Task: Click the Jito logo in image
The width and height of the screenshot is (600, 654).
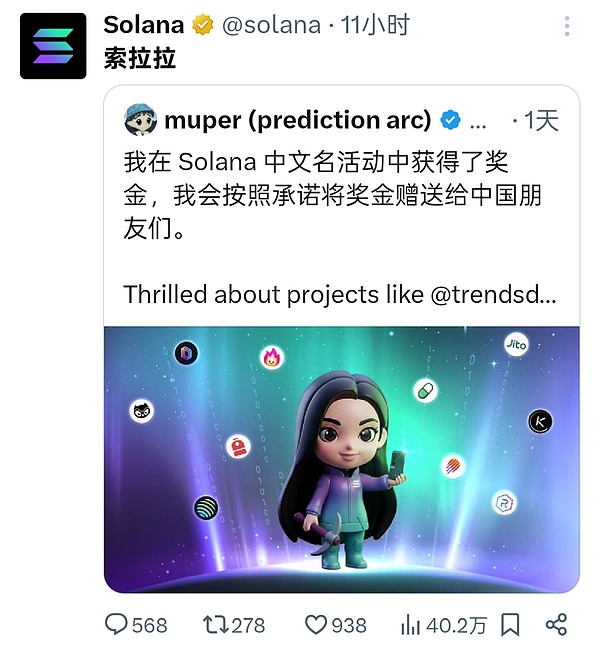Action: (x=516, y=345)
